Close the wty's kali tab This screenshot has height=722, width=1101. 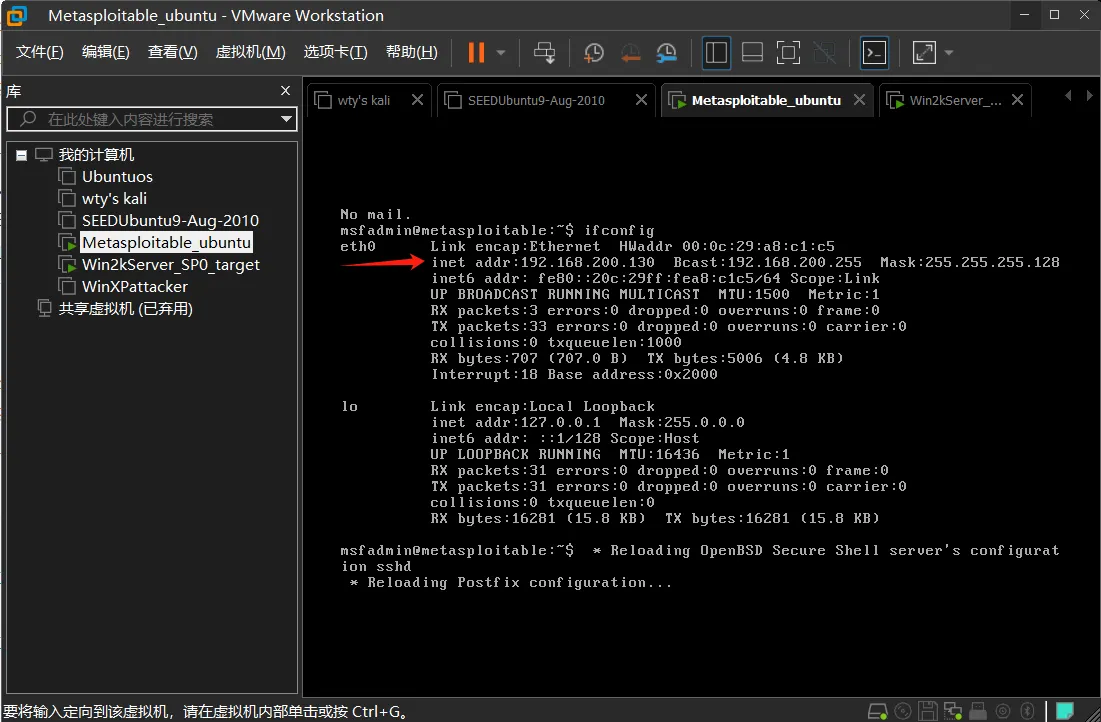pyautogui.click(x=417, y=100)
